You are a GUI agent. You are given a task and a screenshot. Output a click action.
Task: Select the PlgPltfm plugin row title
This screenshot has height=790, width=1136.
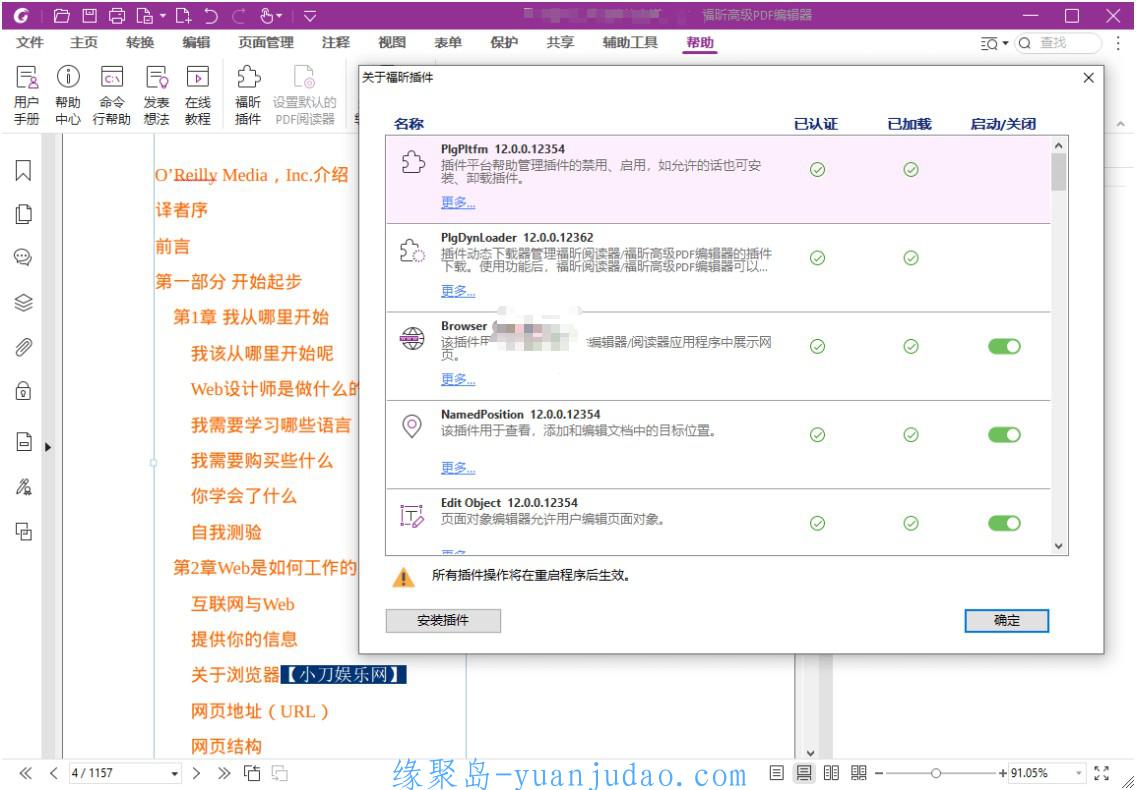click(503, 149)
